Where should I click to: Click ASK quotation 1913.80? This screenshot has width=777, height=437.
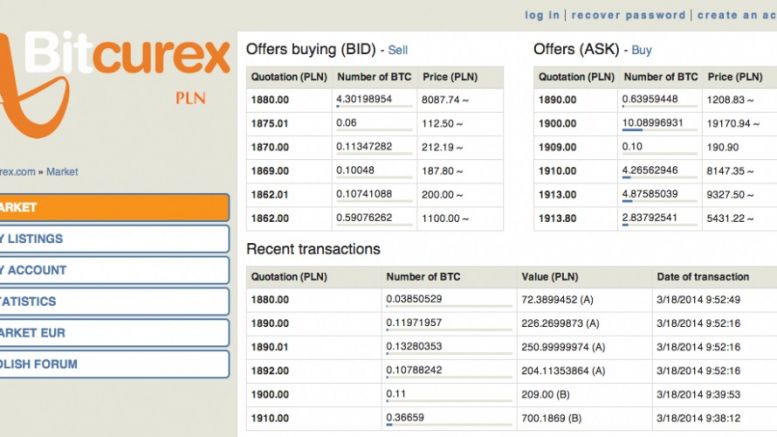(x=557, y=218)
